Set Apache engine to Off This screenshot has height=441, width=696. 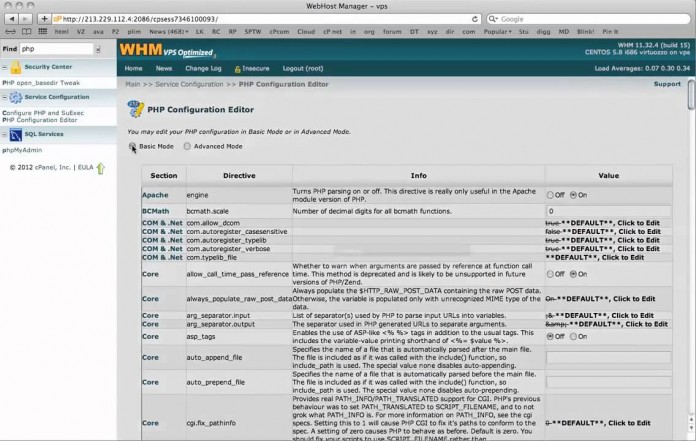pos(550,195)
